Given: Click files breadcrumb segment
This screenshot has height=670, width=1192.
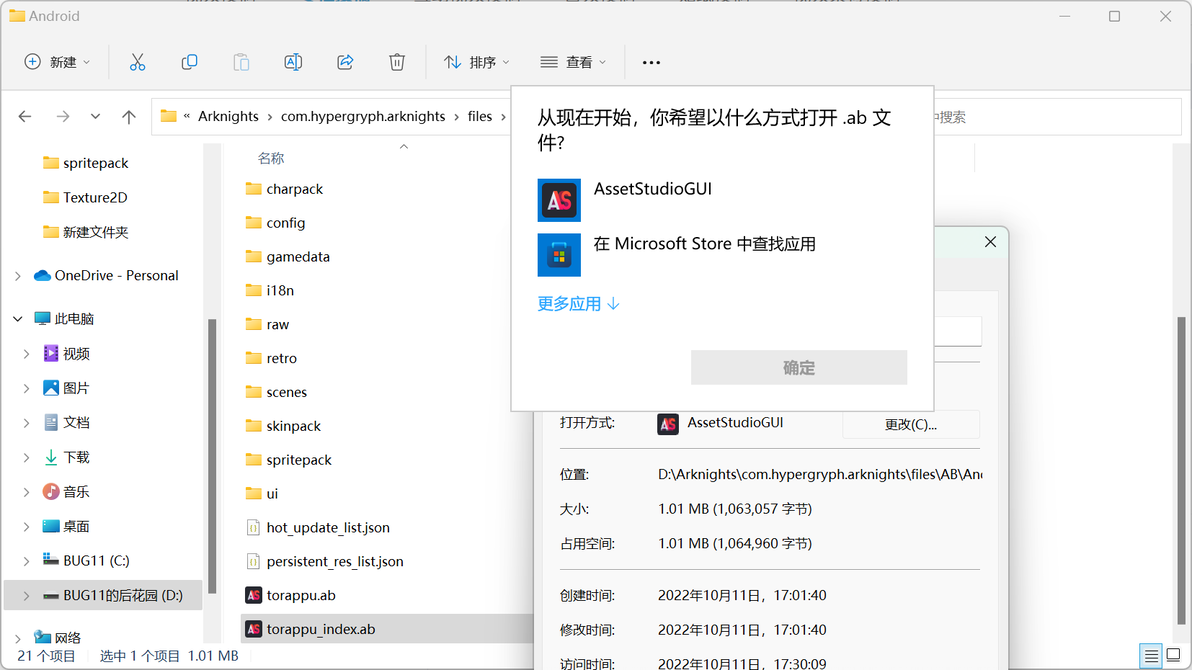Looking at the screenshot, I should click(480, 116).
